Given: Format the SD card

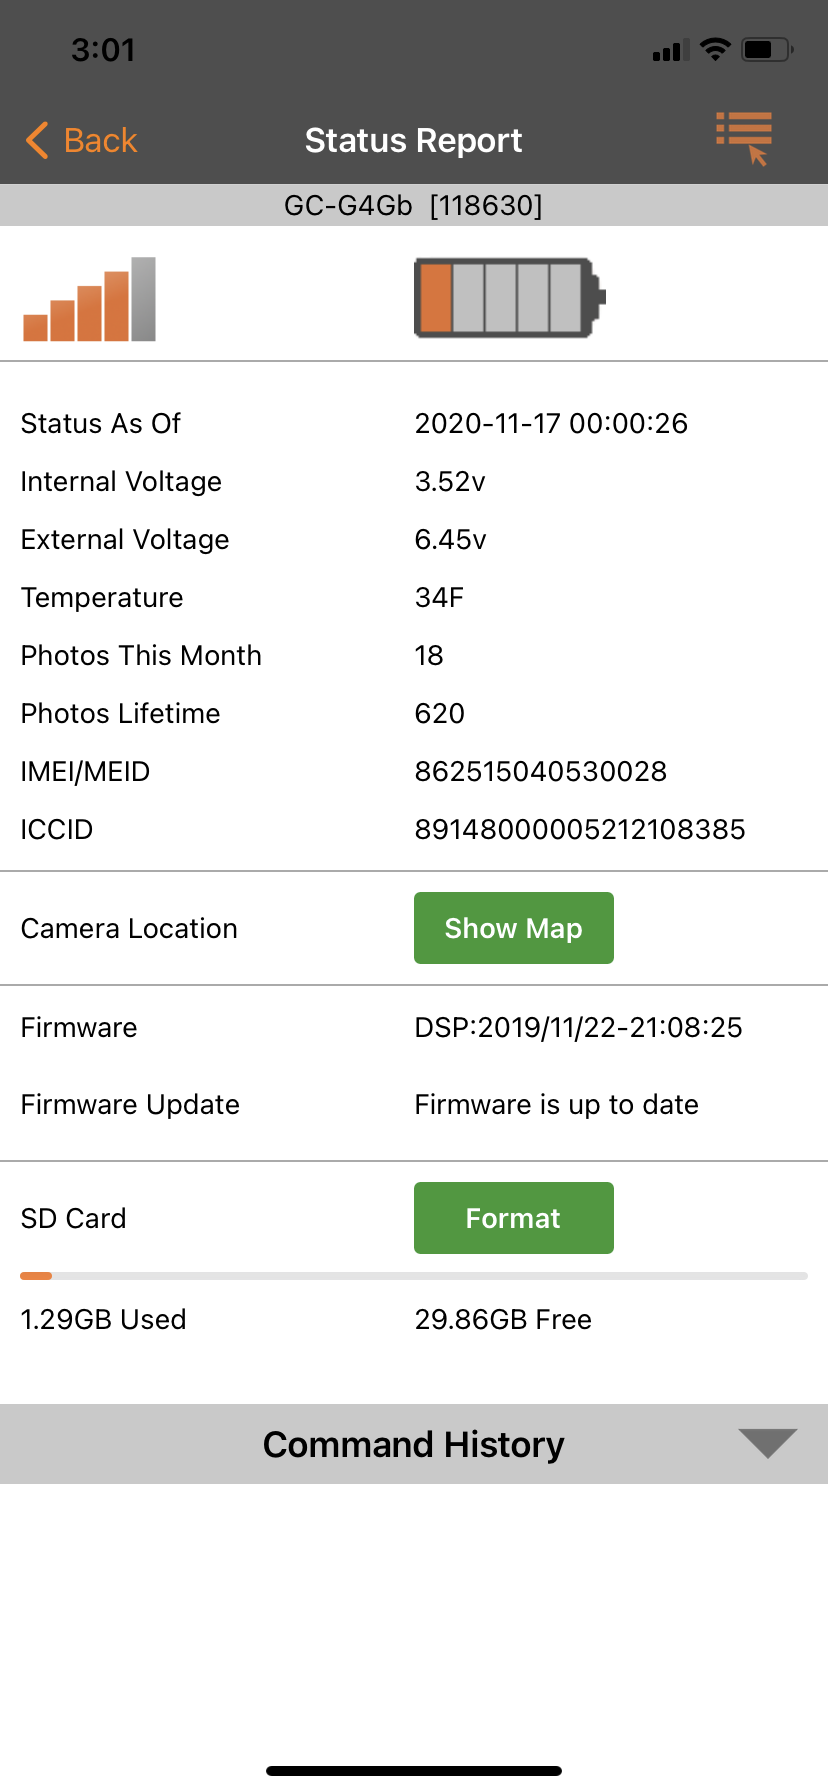Looking at the screenshot, I should [x=514, y=1218].
